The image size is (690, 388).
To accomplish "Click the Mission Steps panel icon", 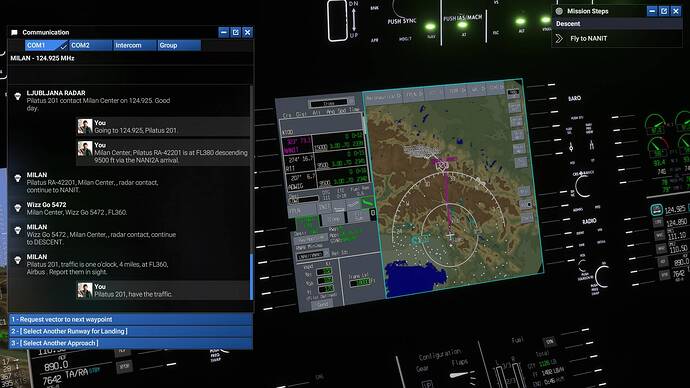I will (x=559, y=11).
